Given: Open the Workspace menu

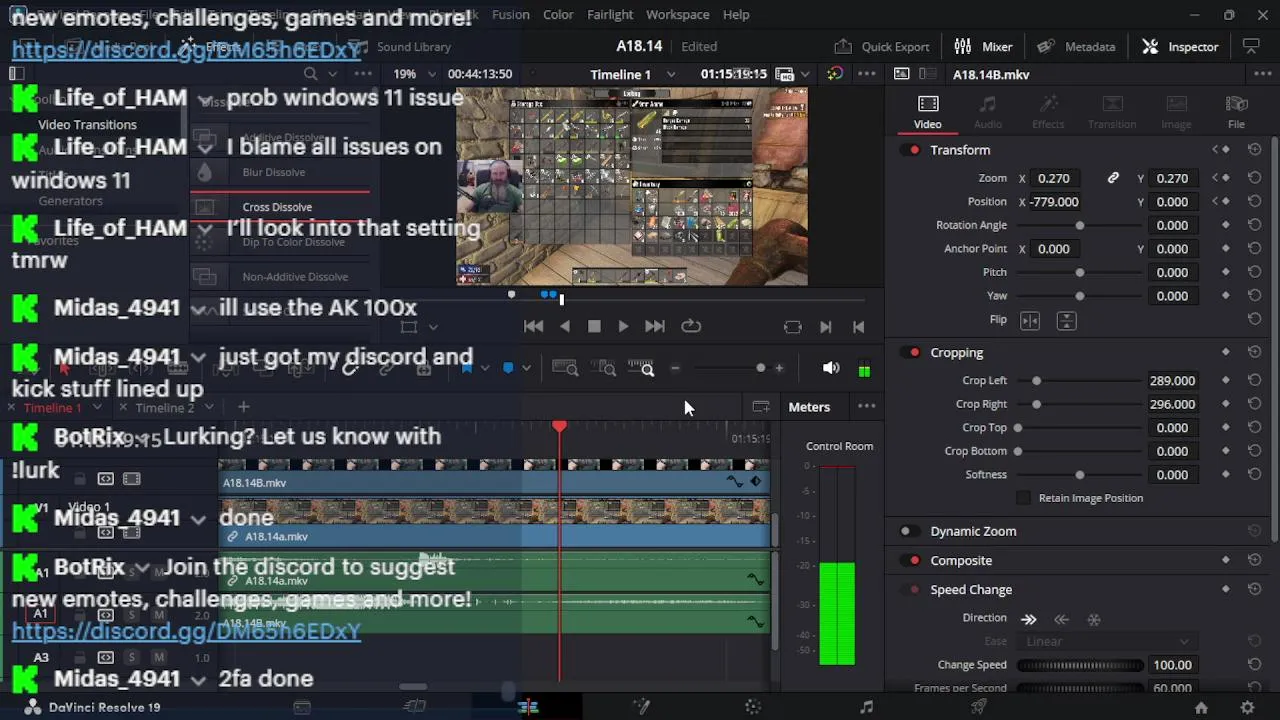Looking at the screenshot, I should 678,15.
